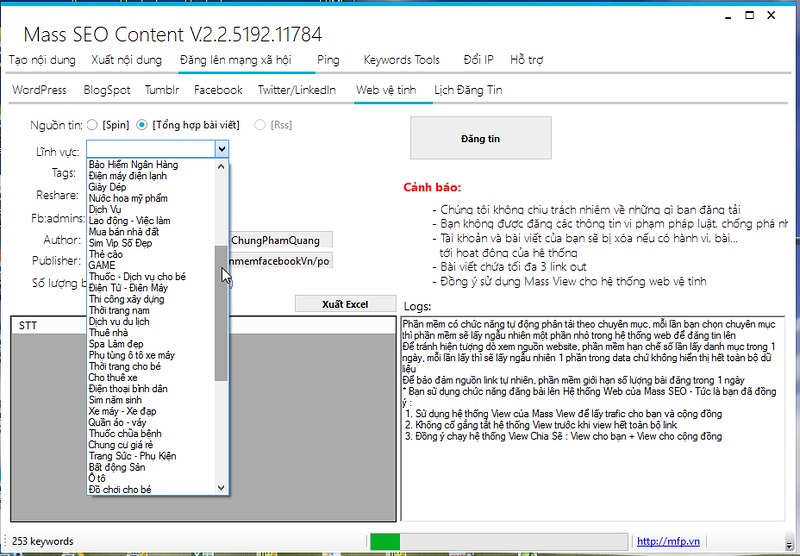This screenshot has width=800, height=556.
Task: Select Thuê nhà option
Action: (109, 333)
